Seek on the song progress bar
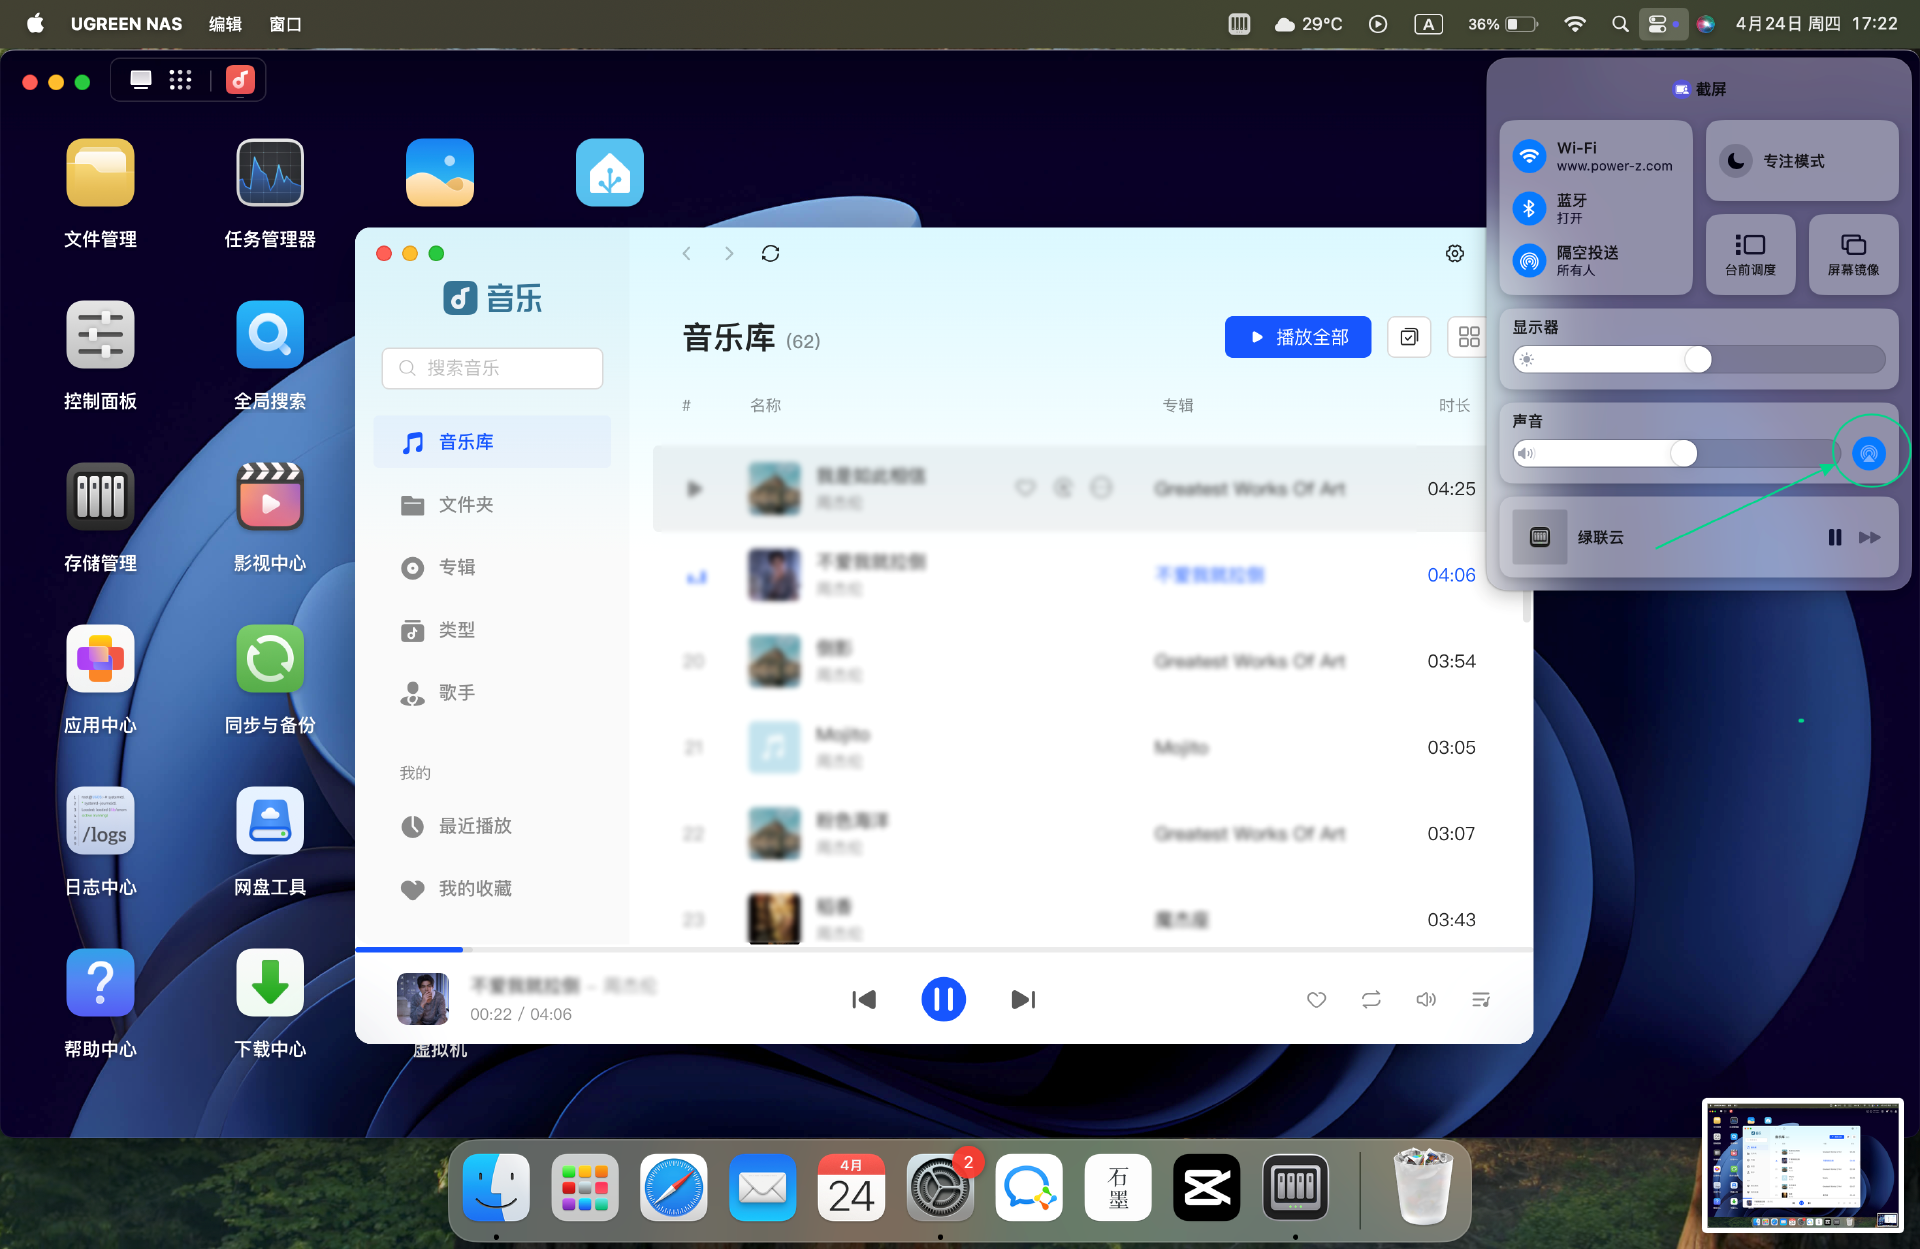Screen dimensions: 1920x1249 click(x=944, y=949)
